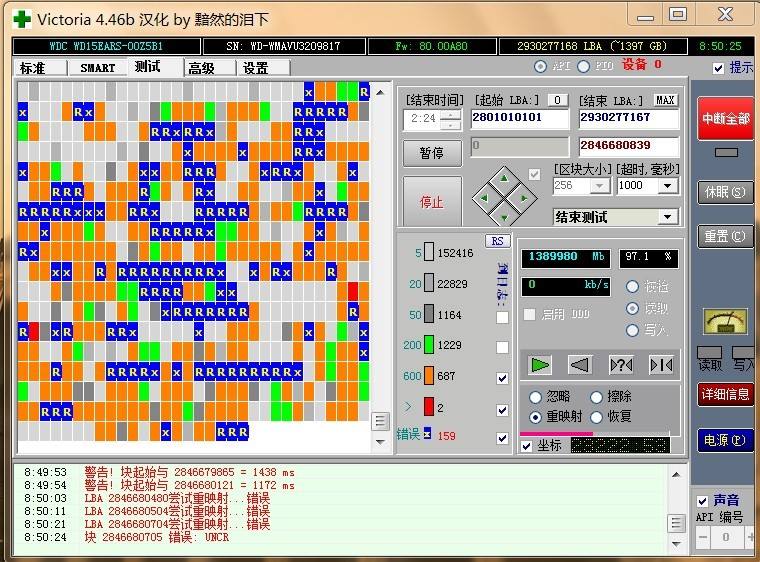Click the reverse scan arrow icon
This screenshot has width=760, height=562.
coord(580,365)
